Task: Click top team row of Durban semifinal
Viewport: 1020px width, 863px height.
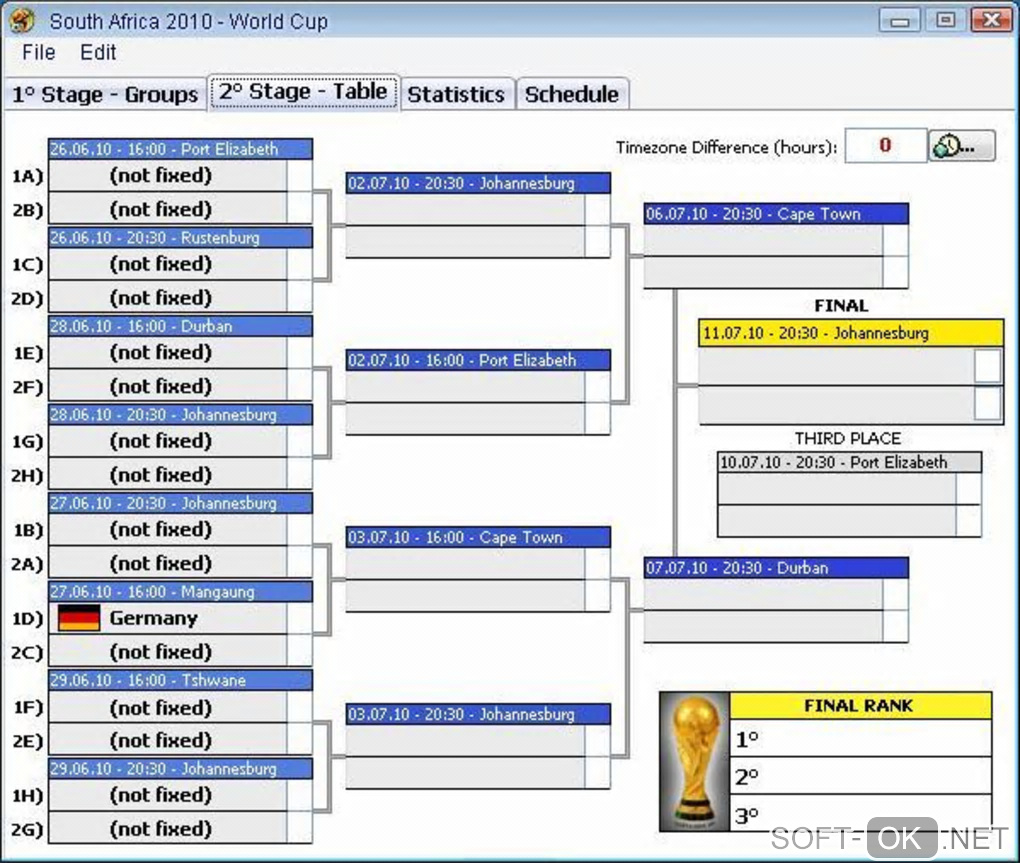Action: [764, 594]
